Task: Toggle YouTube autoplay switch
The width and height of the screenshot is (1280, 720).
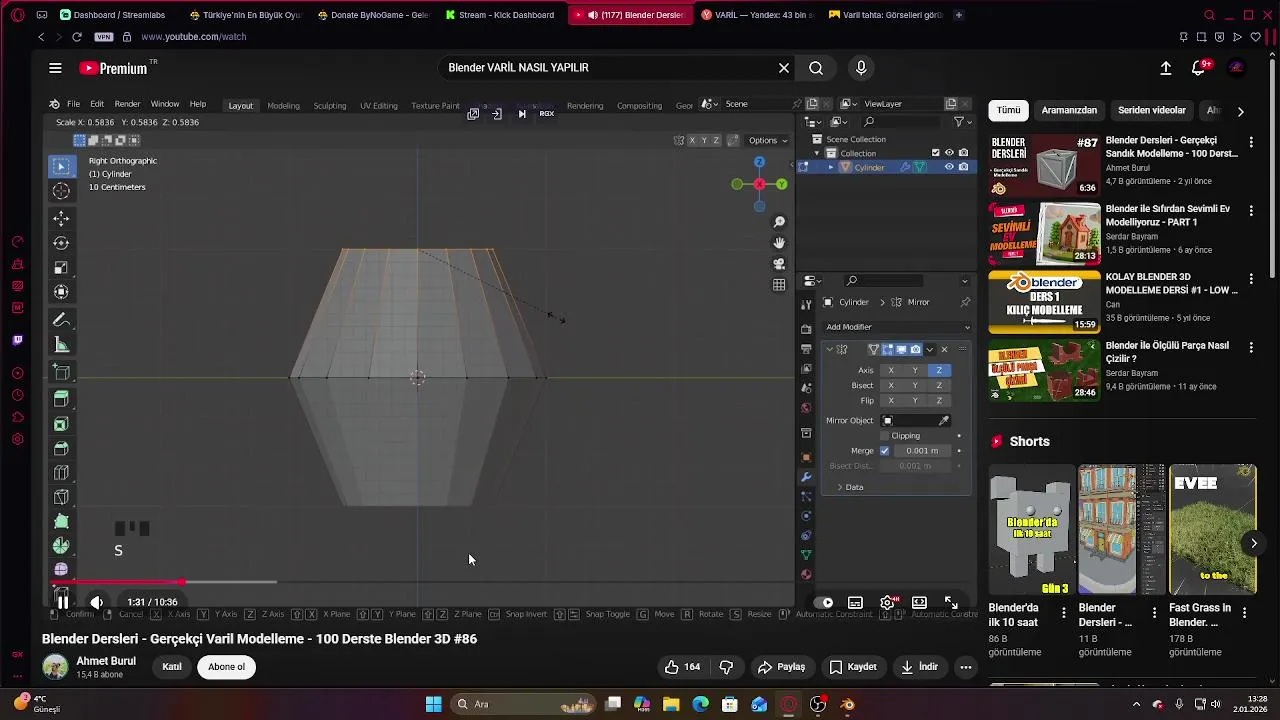Action: [824, 603]
